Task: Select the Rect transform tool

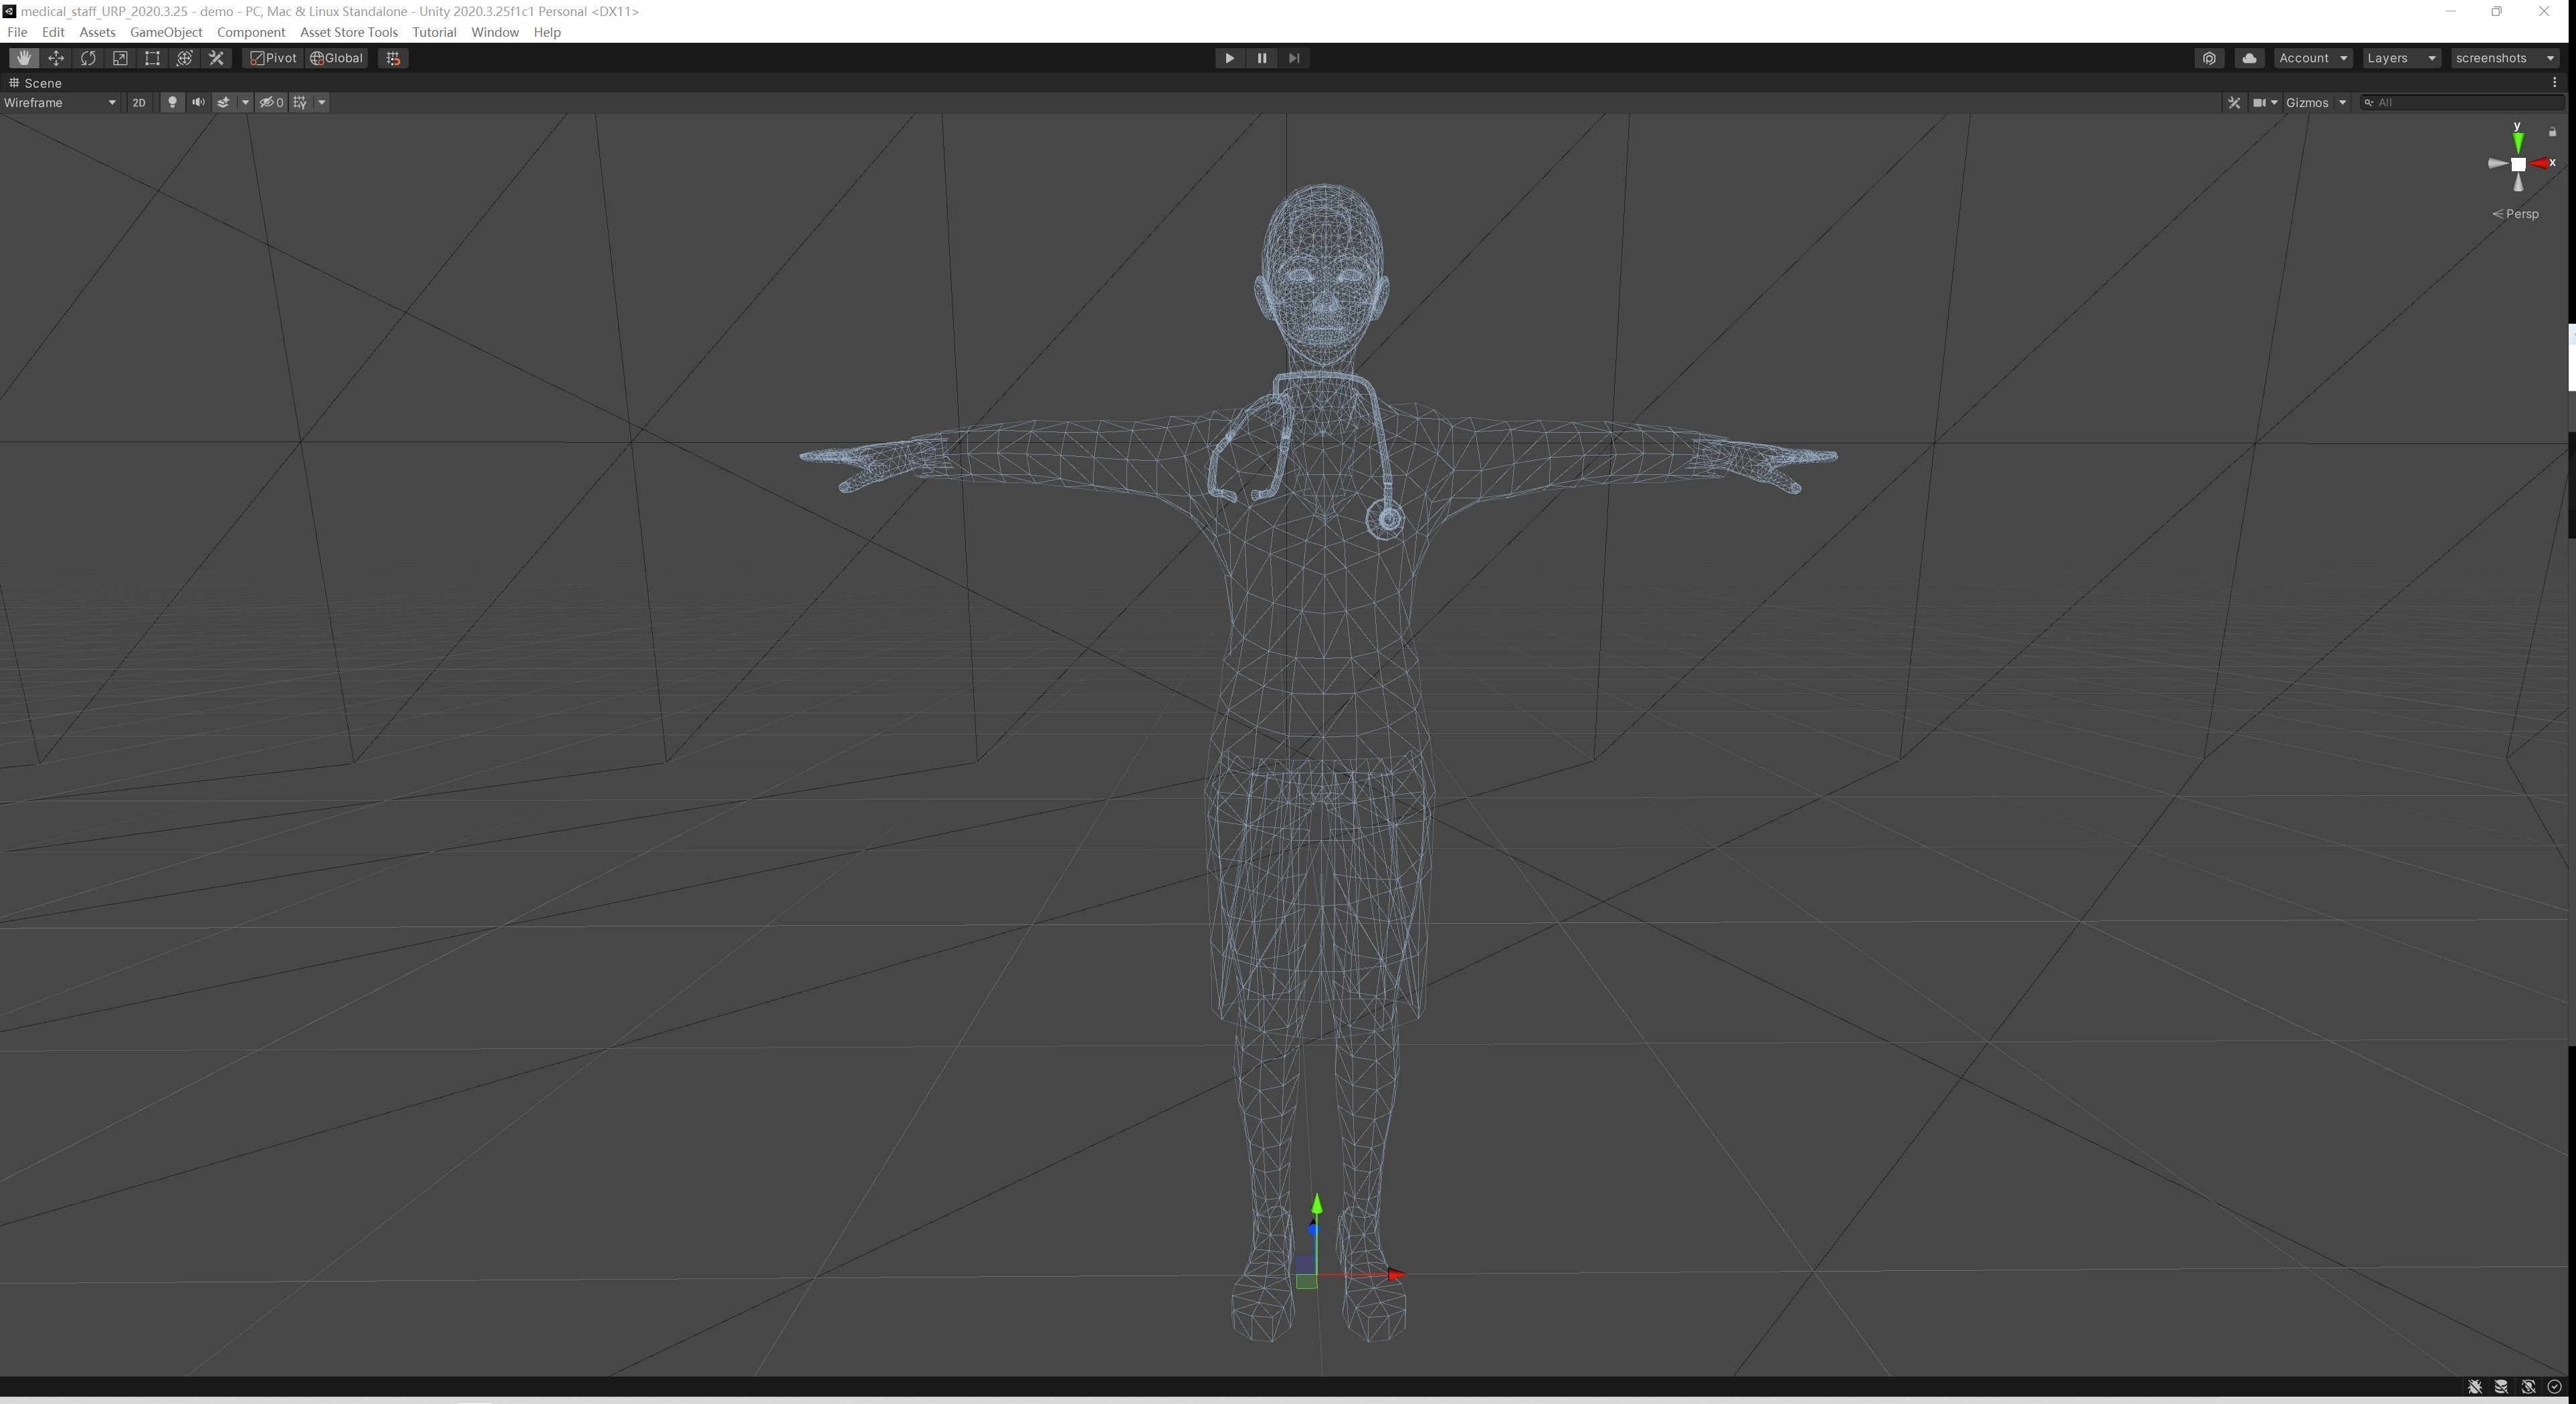Action: pos(152,58)
